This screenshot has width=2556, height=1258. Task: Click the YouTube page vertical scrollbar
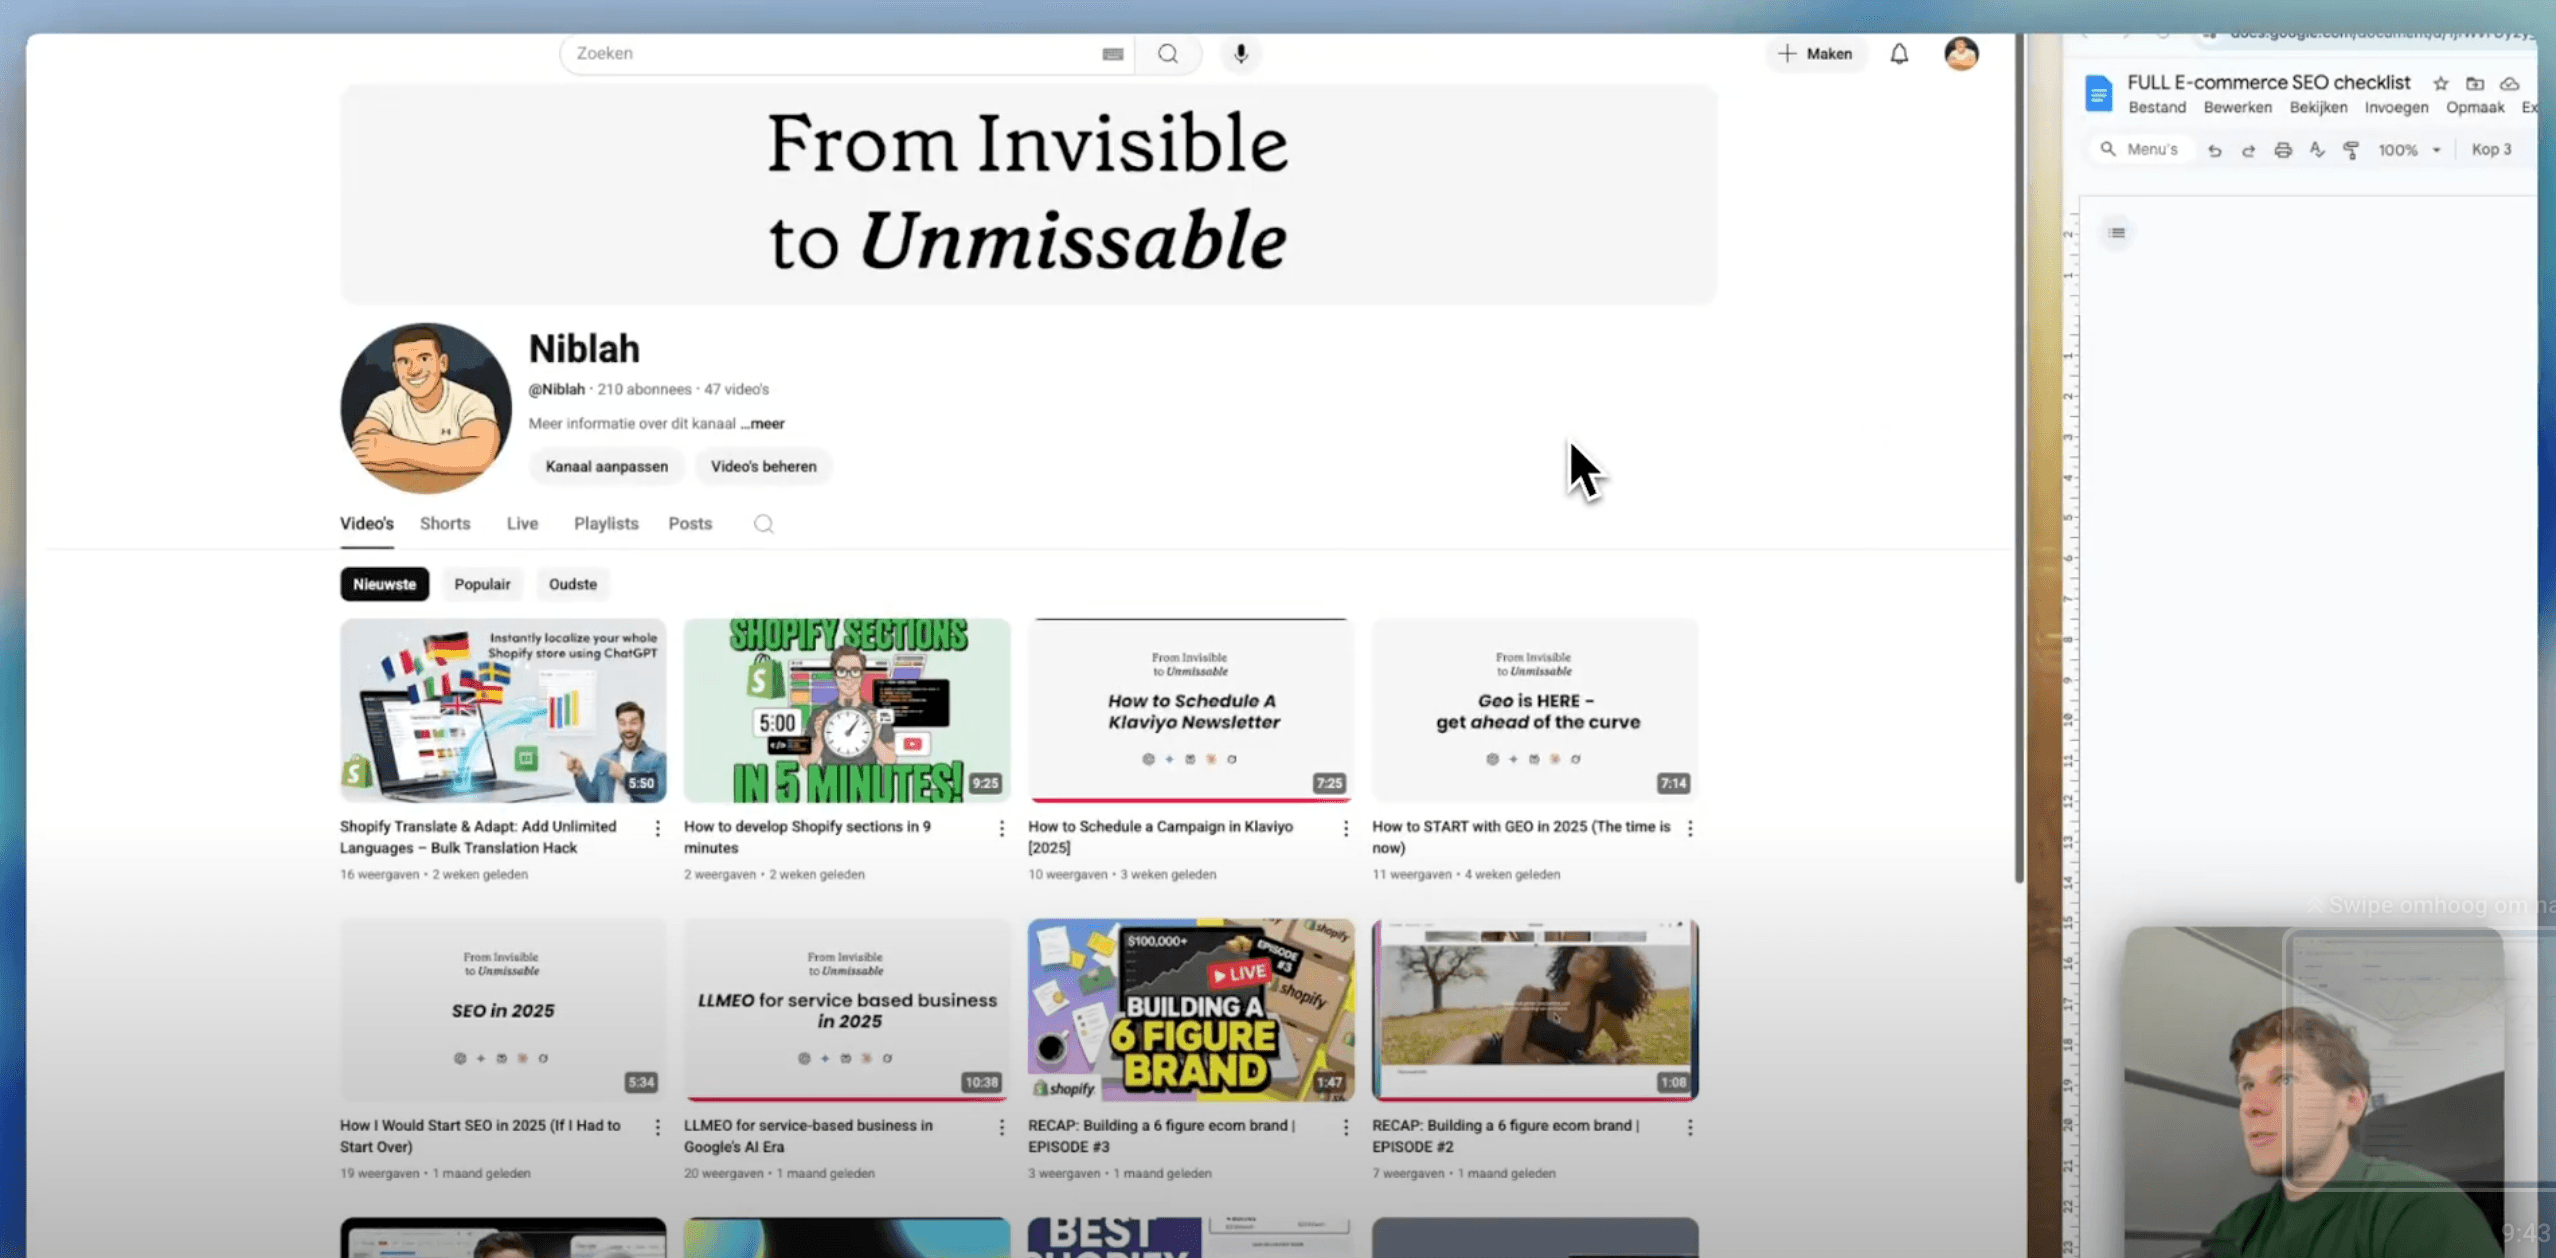click(x=2019, y=460)
